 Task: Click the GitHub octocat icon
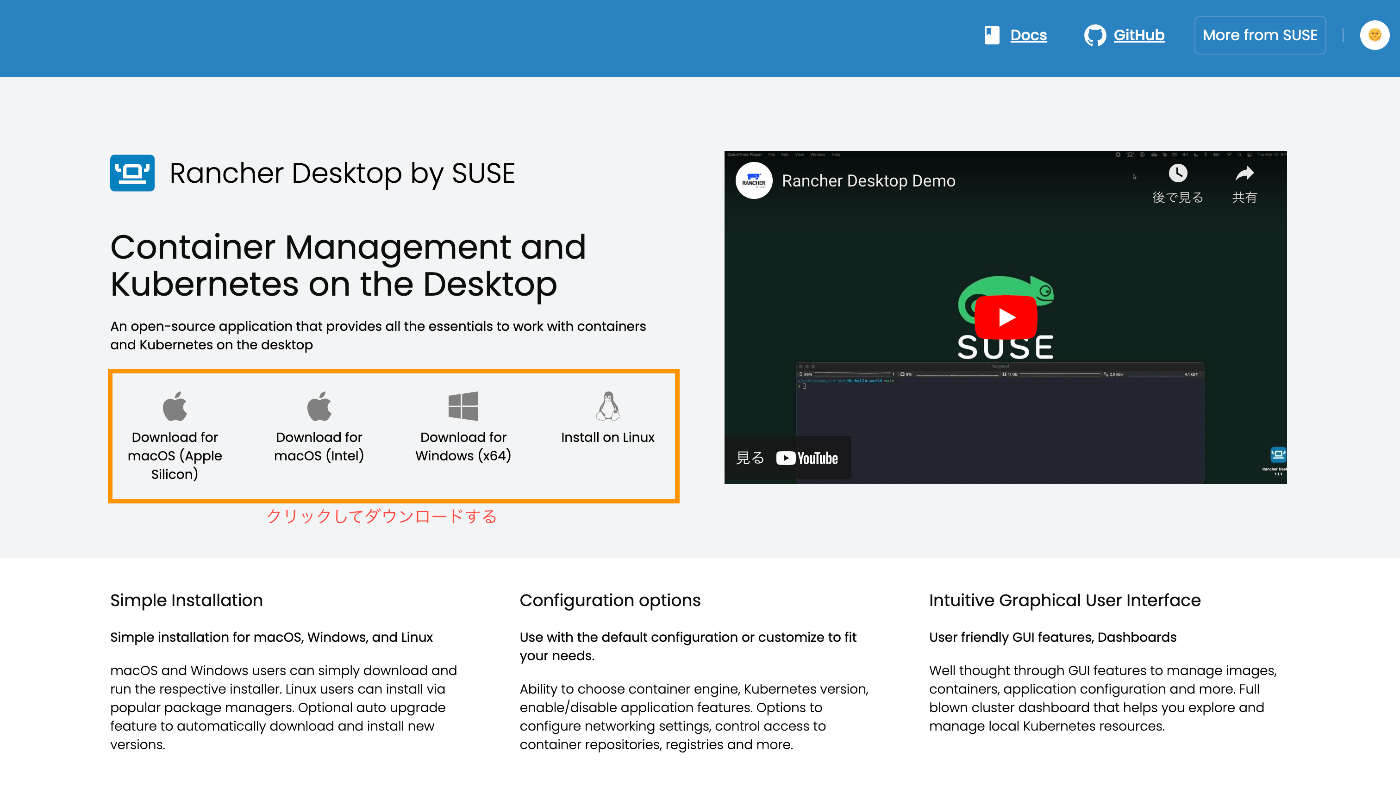1095,35
